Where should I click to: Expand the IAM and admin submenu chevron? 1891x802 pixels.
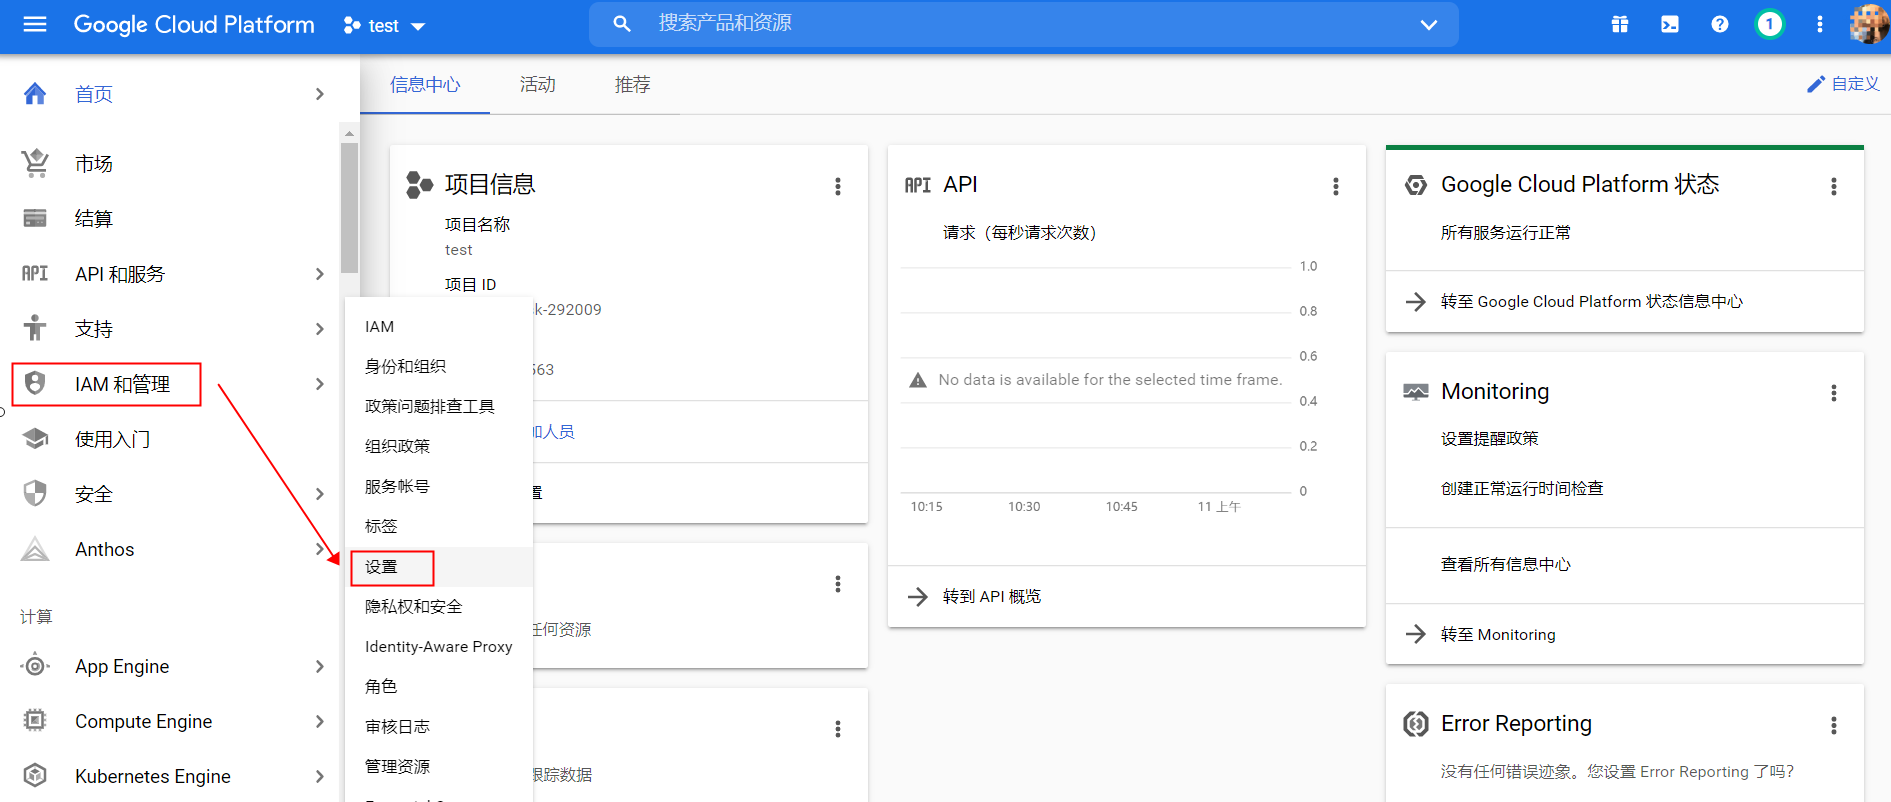pyautogui.click(x=319, y=383)
